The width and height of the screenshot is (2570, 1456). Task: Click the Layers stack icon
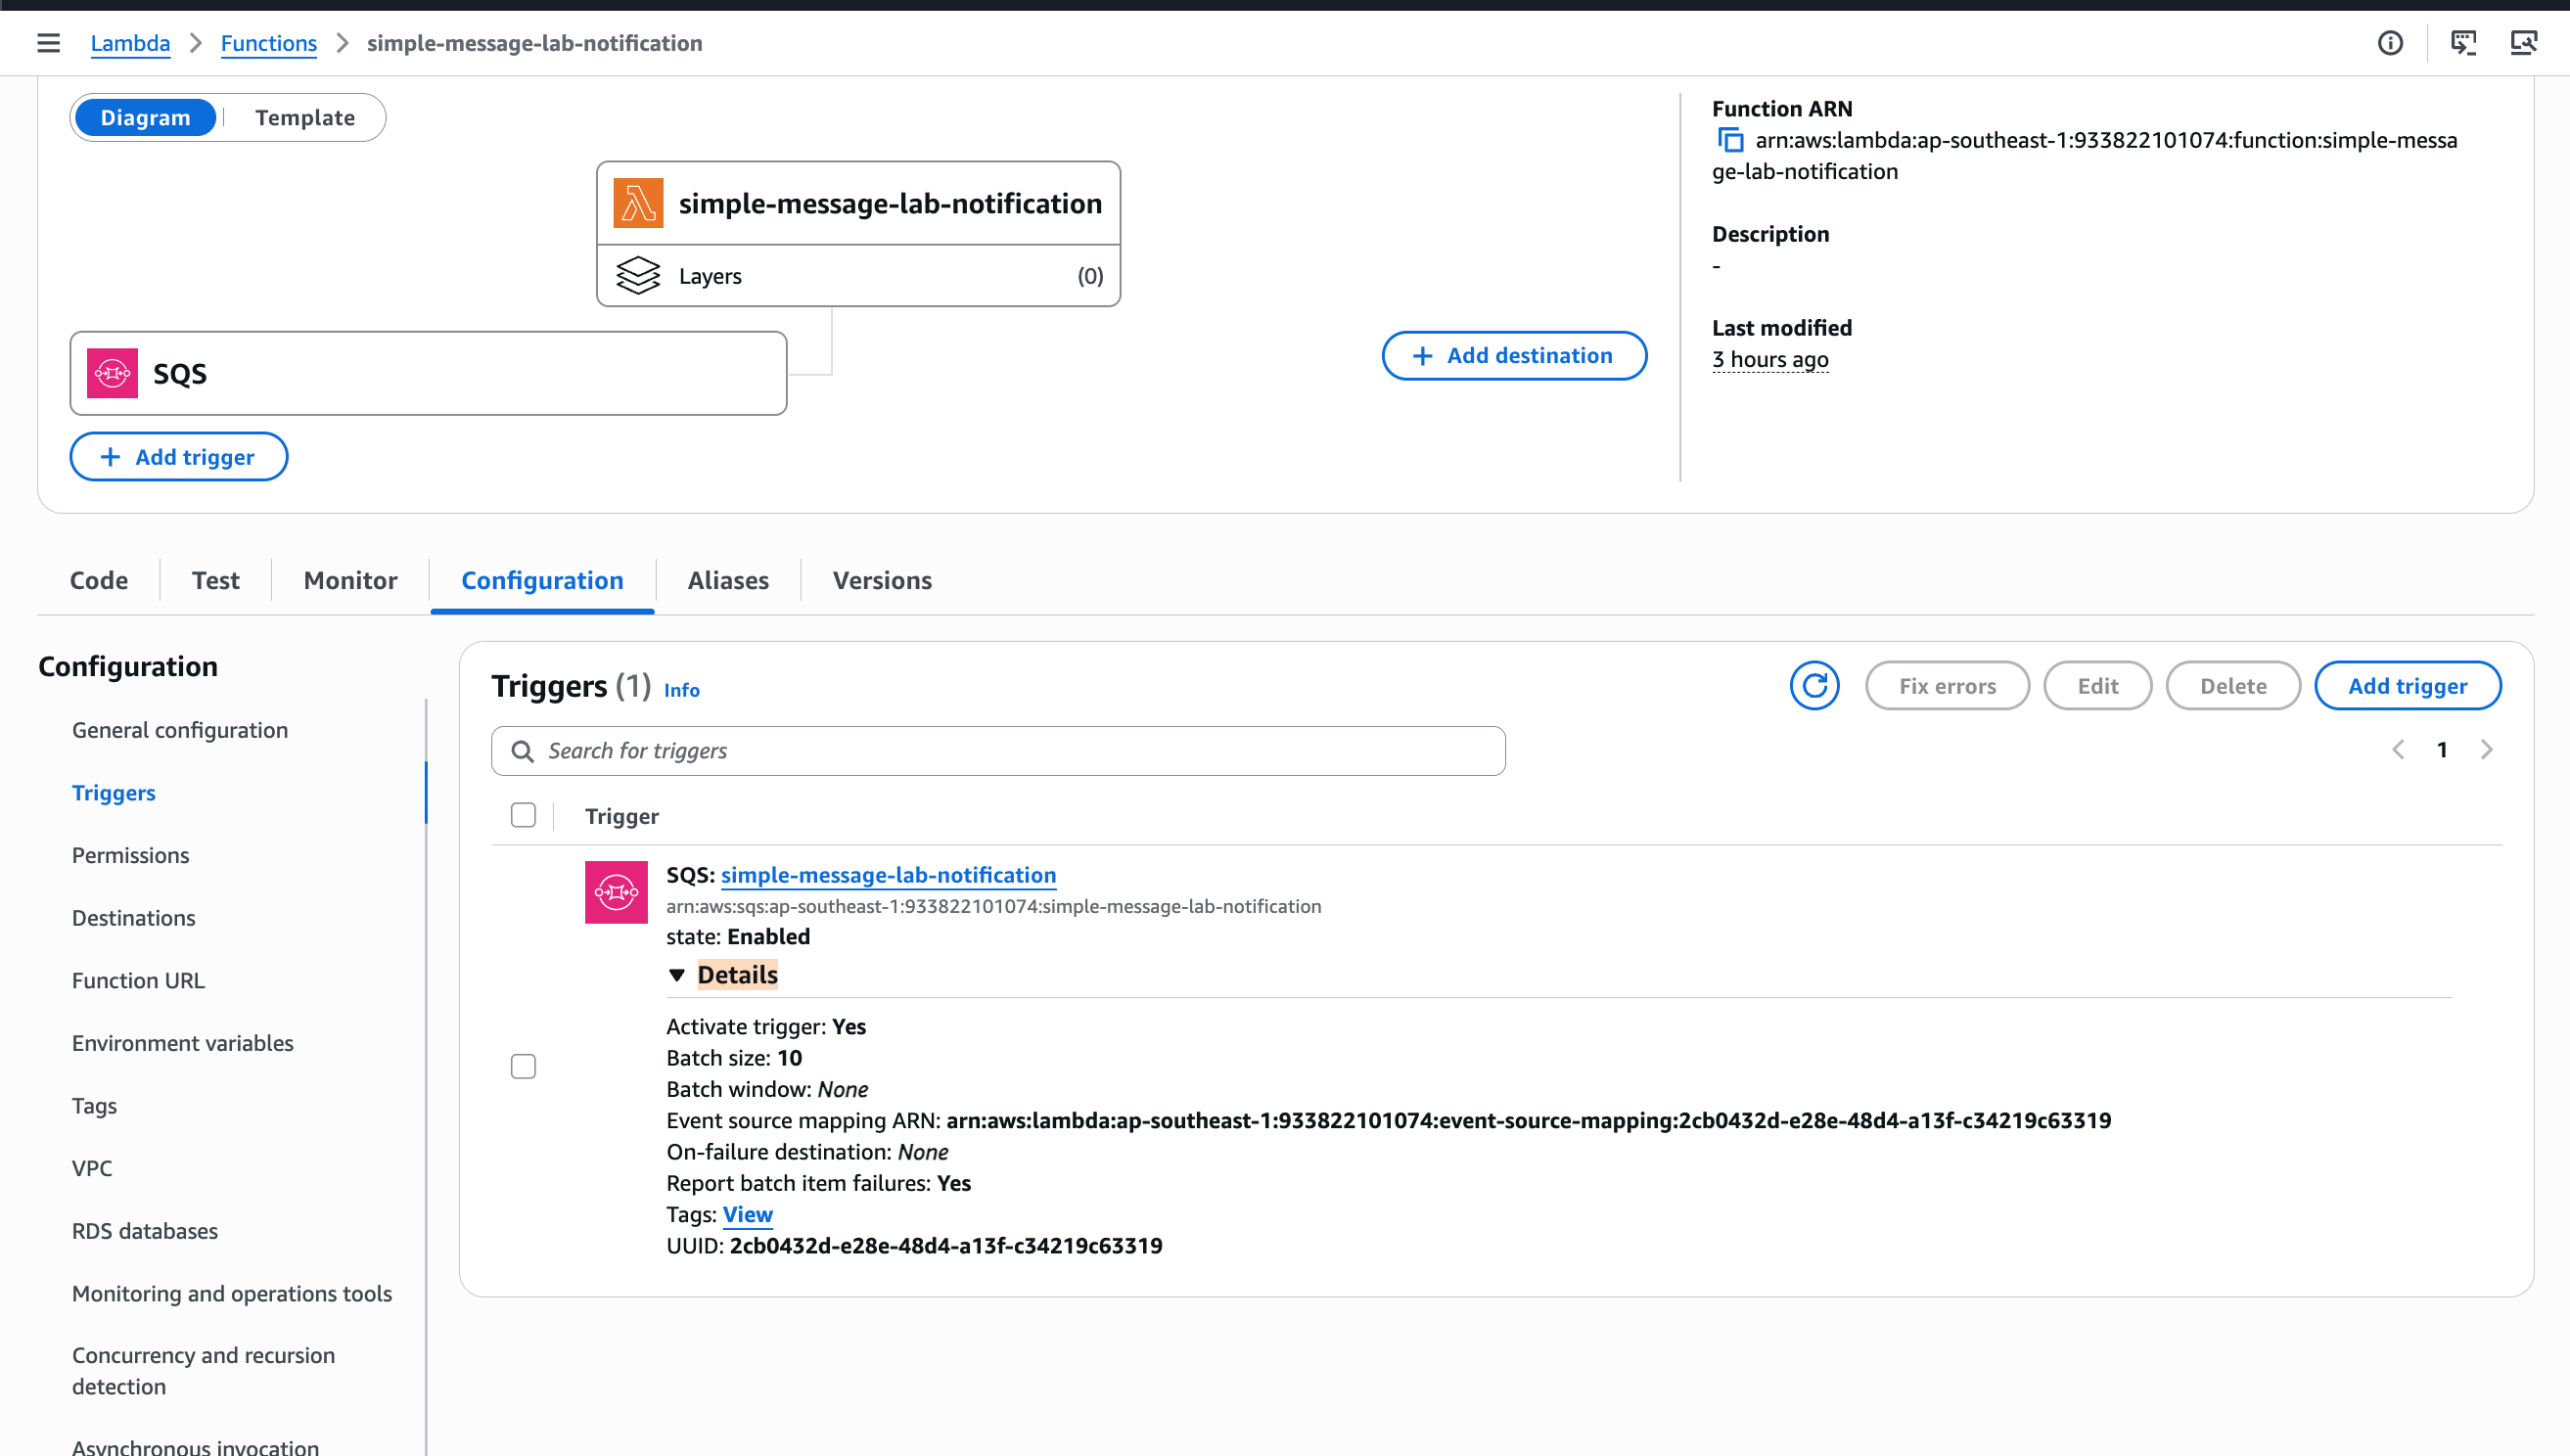[x=638, y=276]
